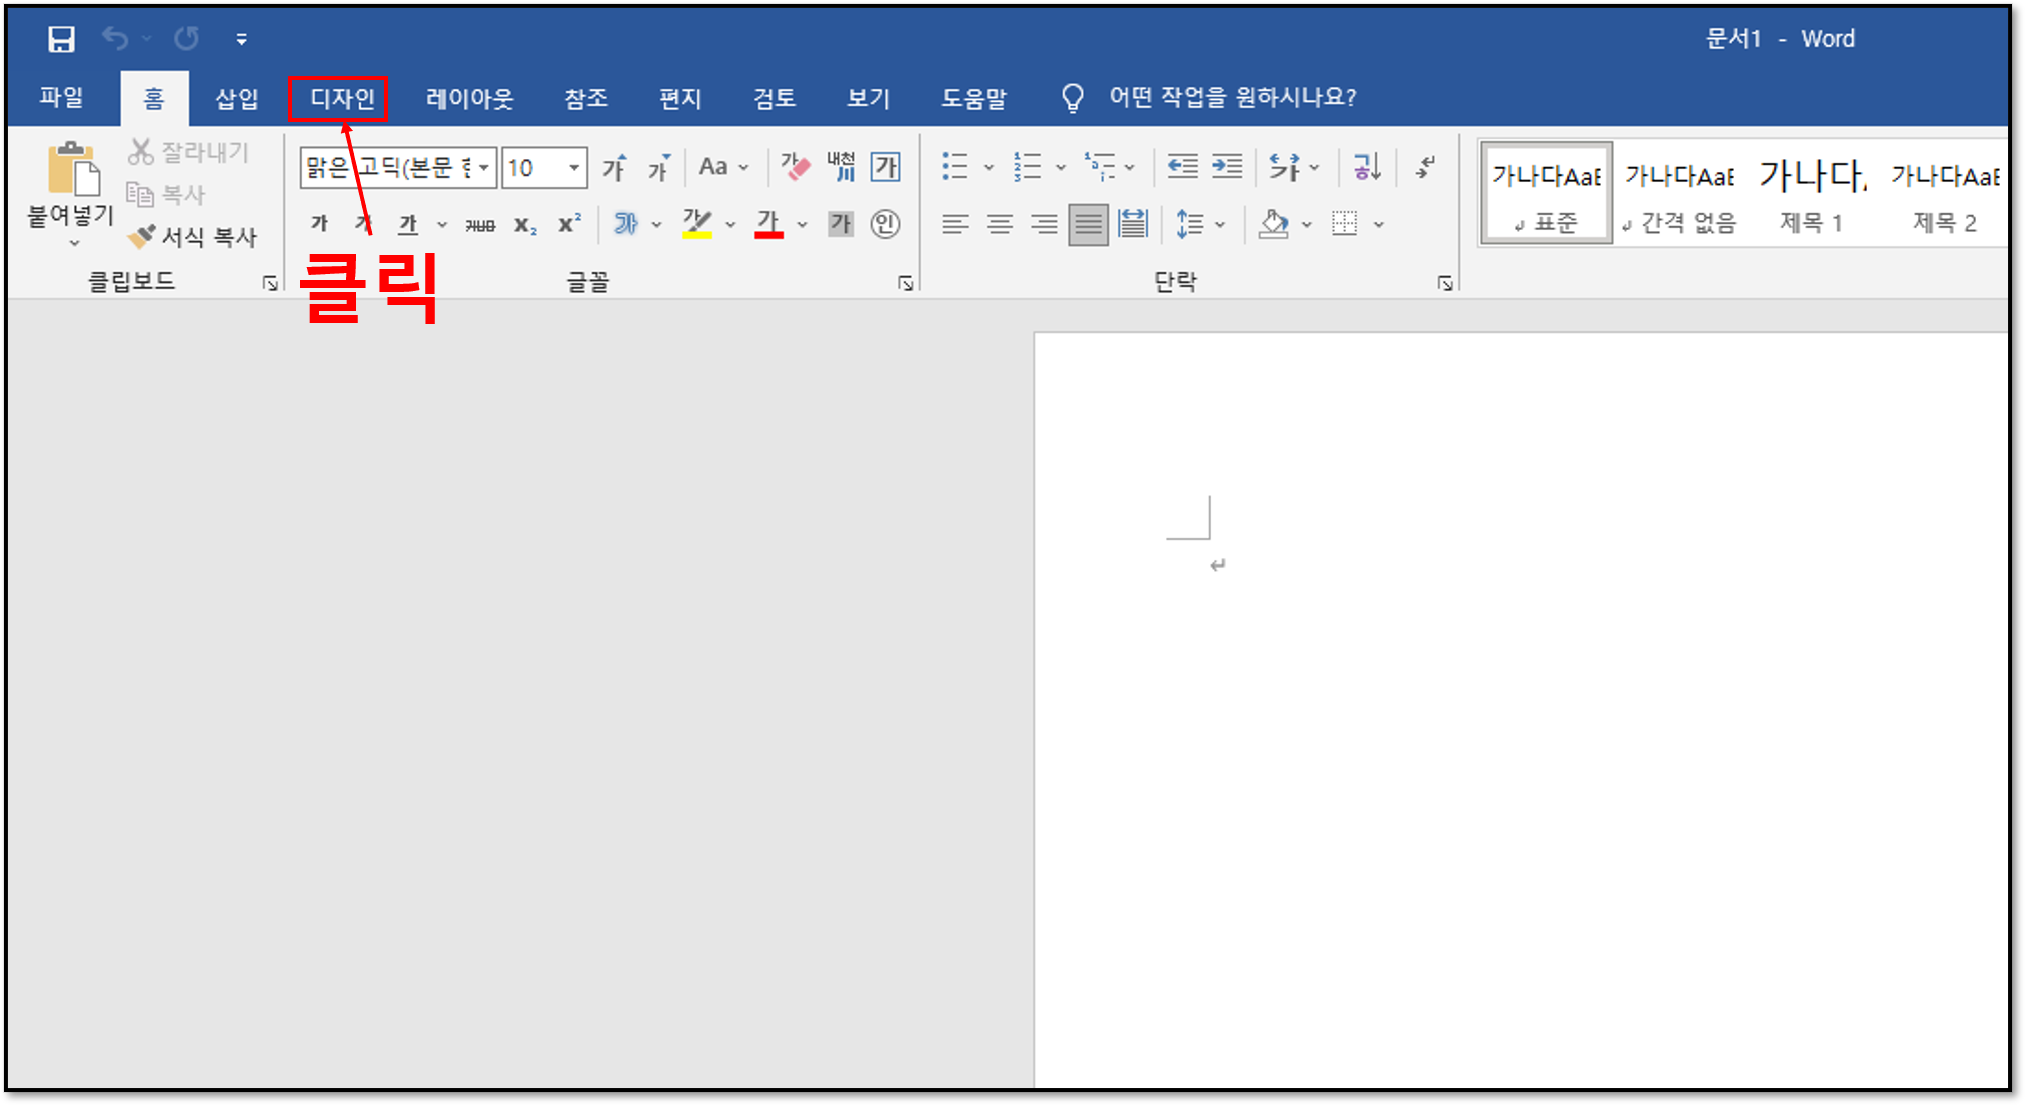Click the Save icon in quick access toolbar
2025x1105 pixels.
61,39
